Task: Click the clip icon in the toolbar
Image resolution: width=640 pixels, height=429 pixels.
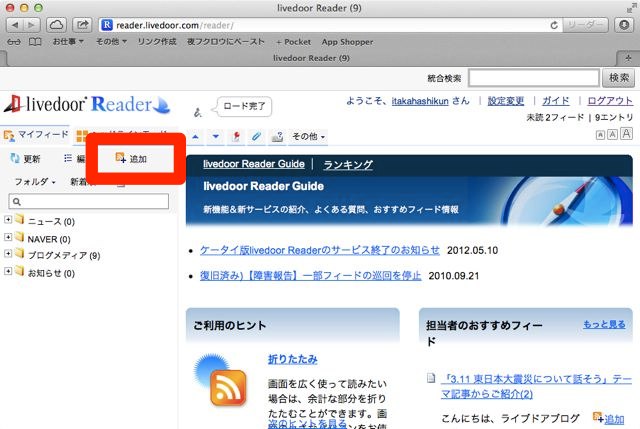Action: point(256,137)
